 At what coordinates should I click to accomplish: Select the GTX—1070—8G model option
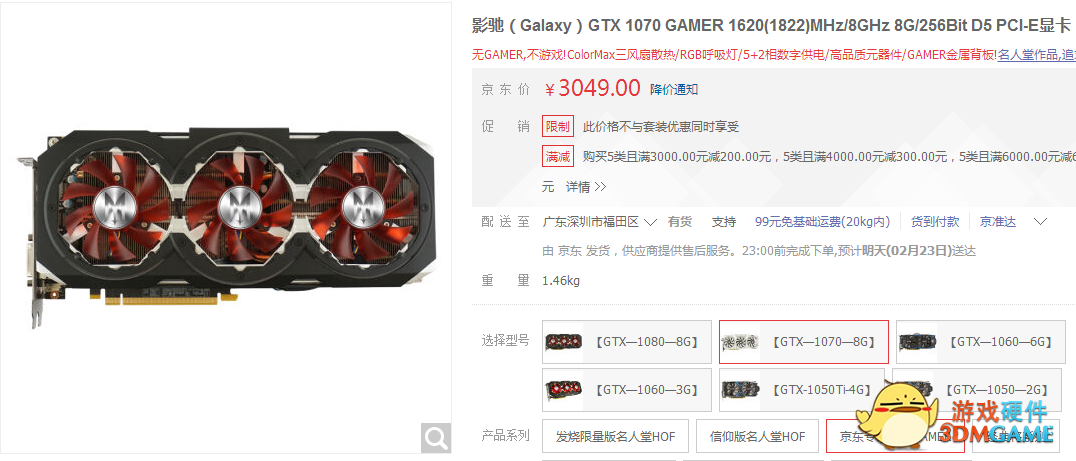coord(804,342)
